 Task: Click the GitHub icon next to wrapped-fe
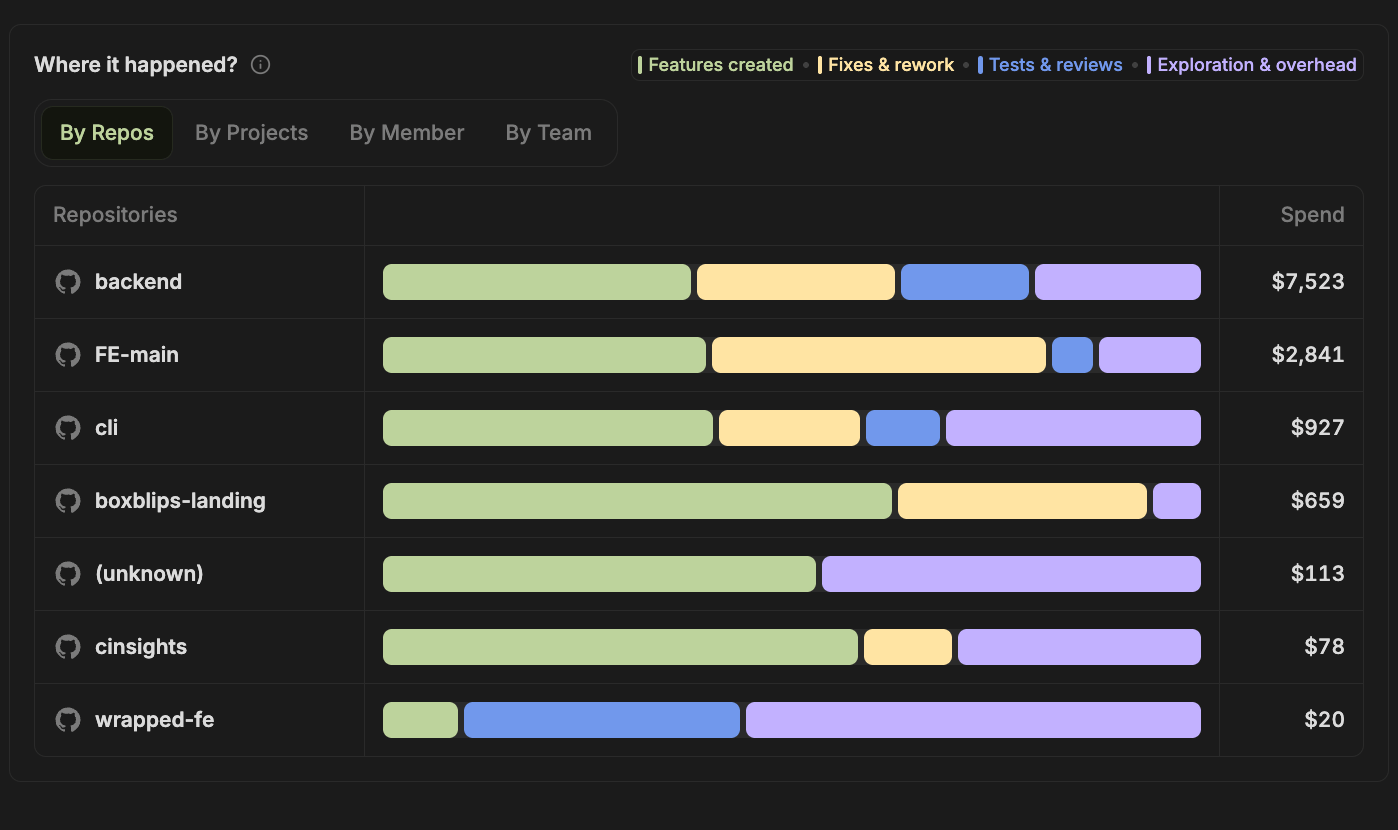[68, 720]
